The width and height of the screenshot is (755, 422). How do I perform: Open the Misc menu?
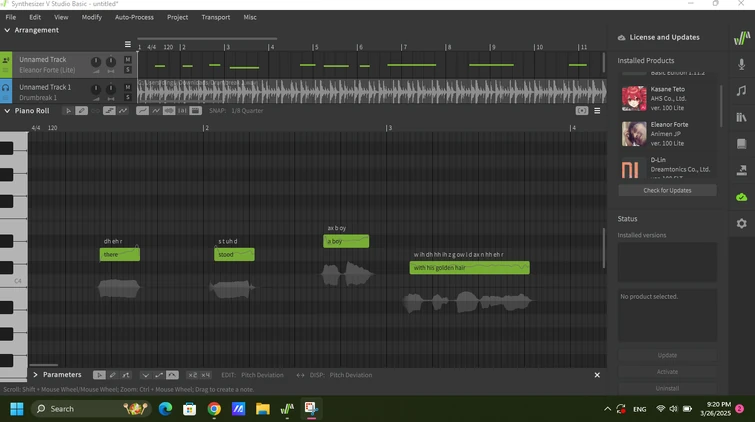pyautogui.click(x=250, y=17)
